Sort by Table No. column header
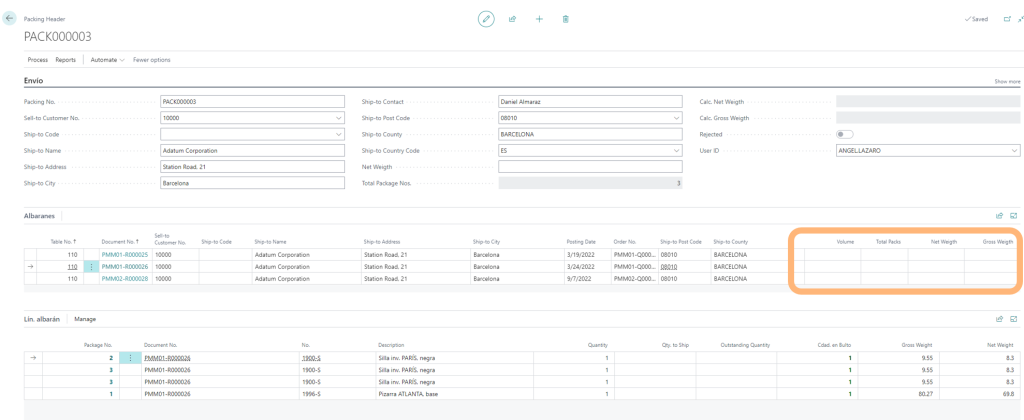 coord(63,242)
